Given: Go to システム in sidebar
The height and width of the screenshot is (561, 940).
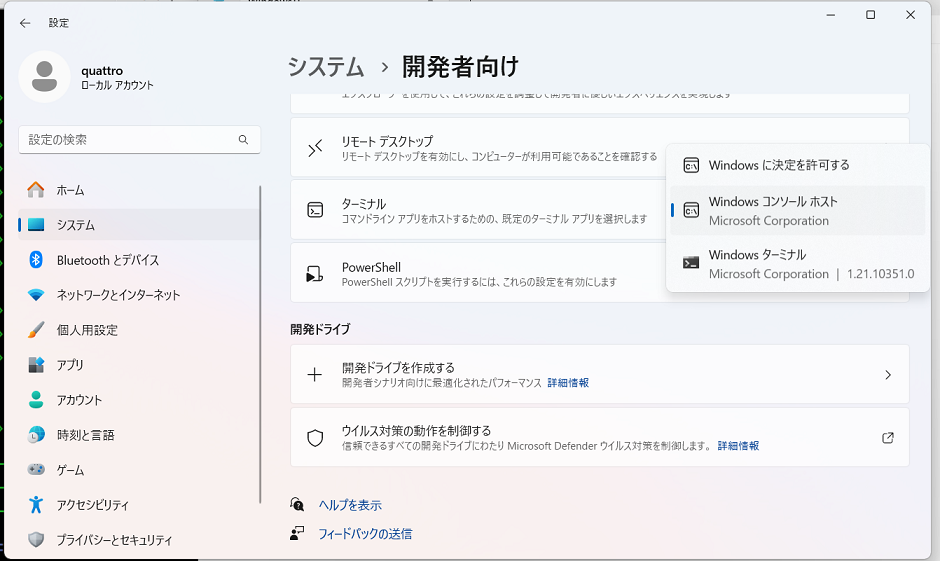Looking at the screenshot, I should 76,225.
